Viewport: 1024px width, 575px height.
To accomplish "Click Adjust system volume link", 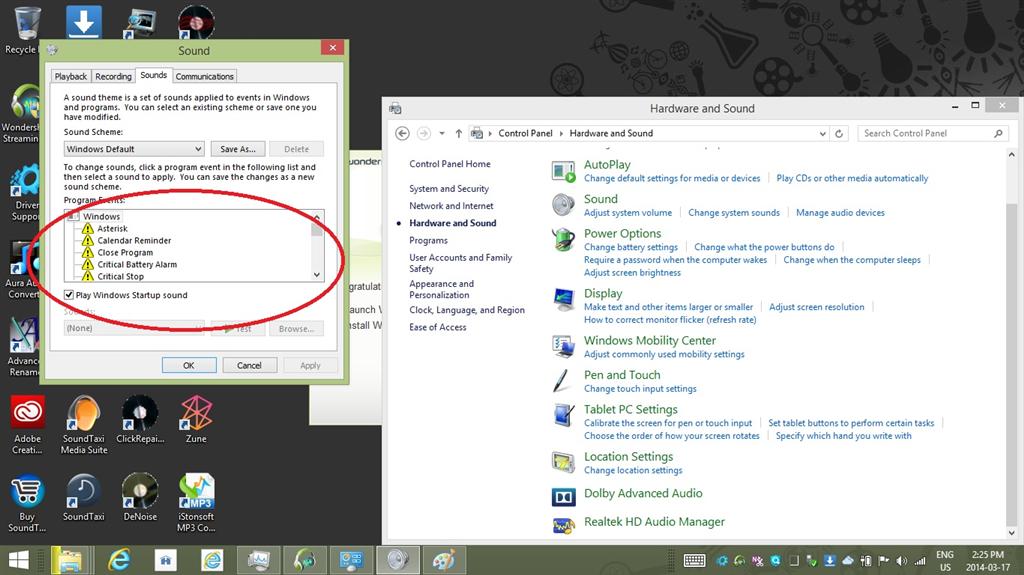I will pyautogui.click(x=628, y=213).
